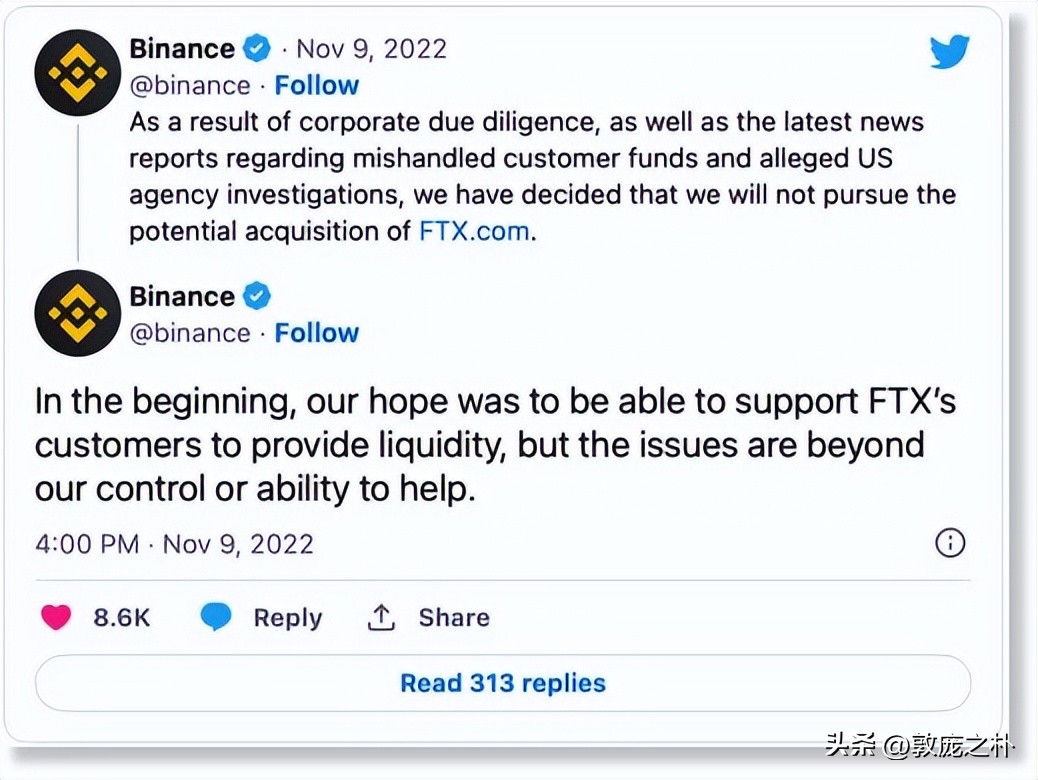
Task: Click the Share text label
Action: (x=453, y=617)
